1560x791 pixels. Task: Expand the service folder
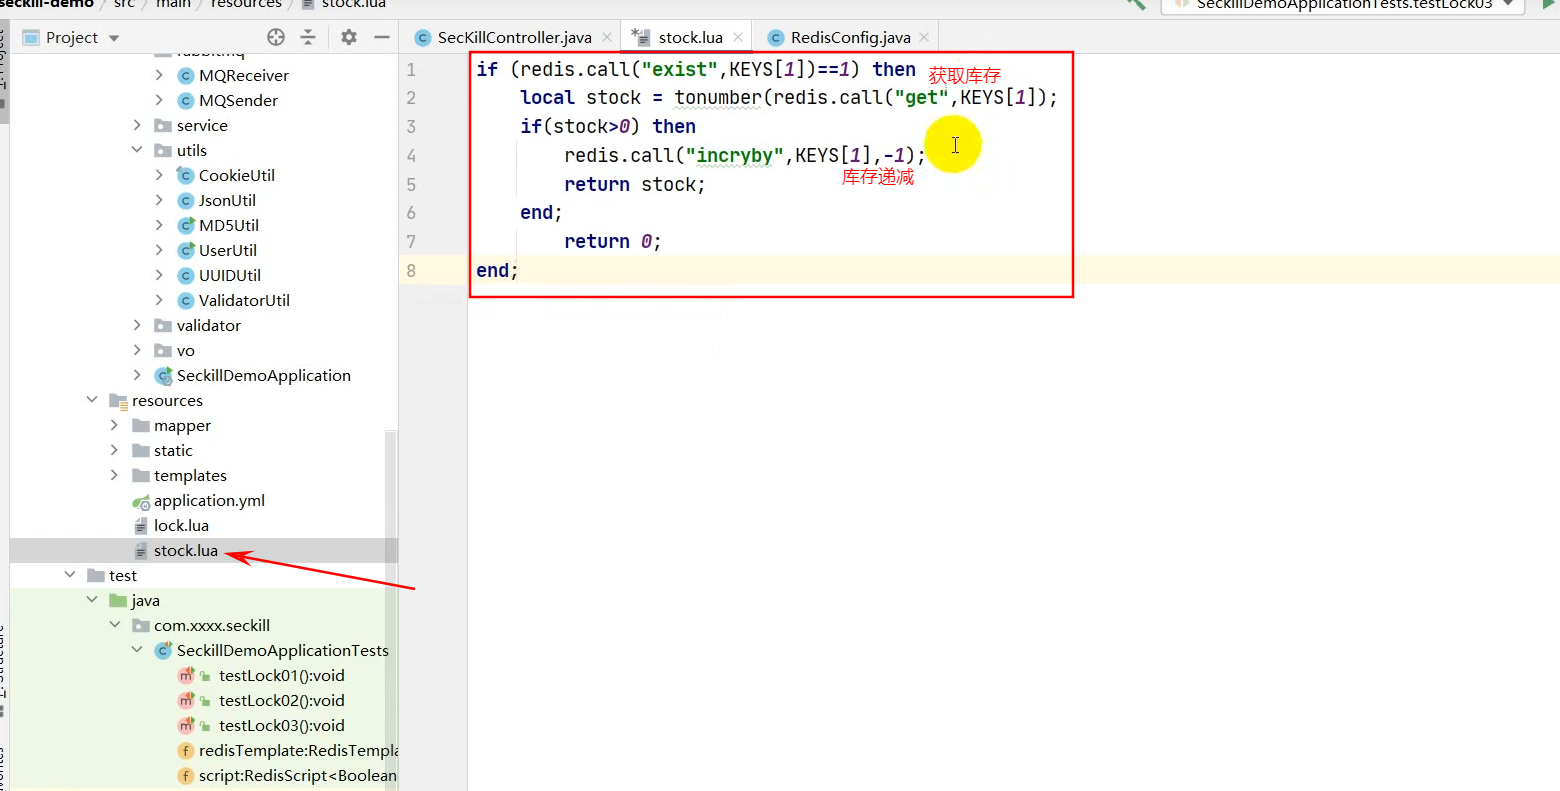[137, 125]
